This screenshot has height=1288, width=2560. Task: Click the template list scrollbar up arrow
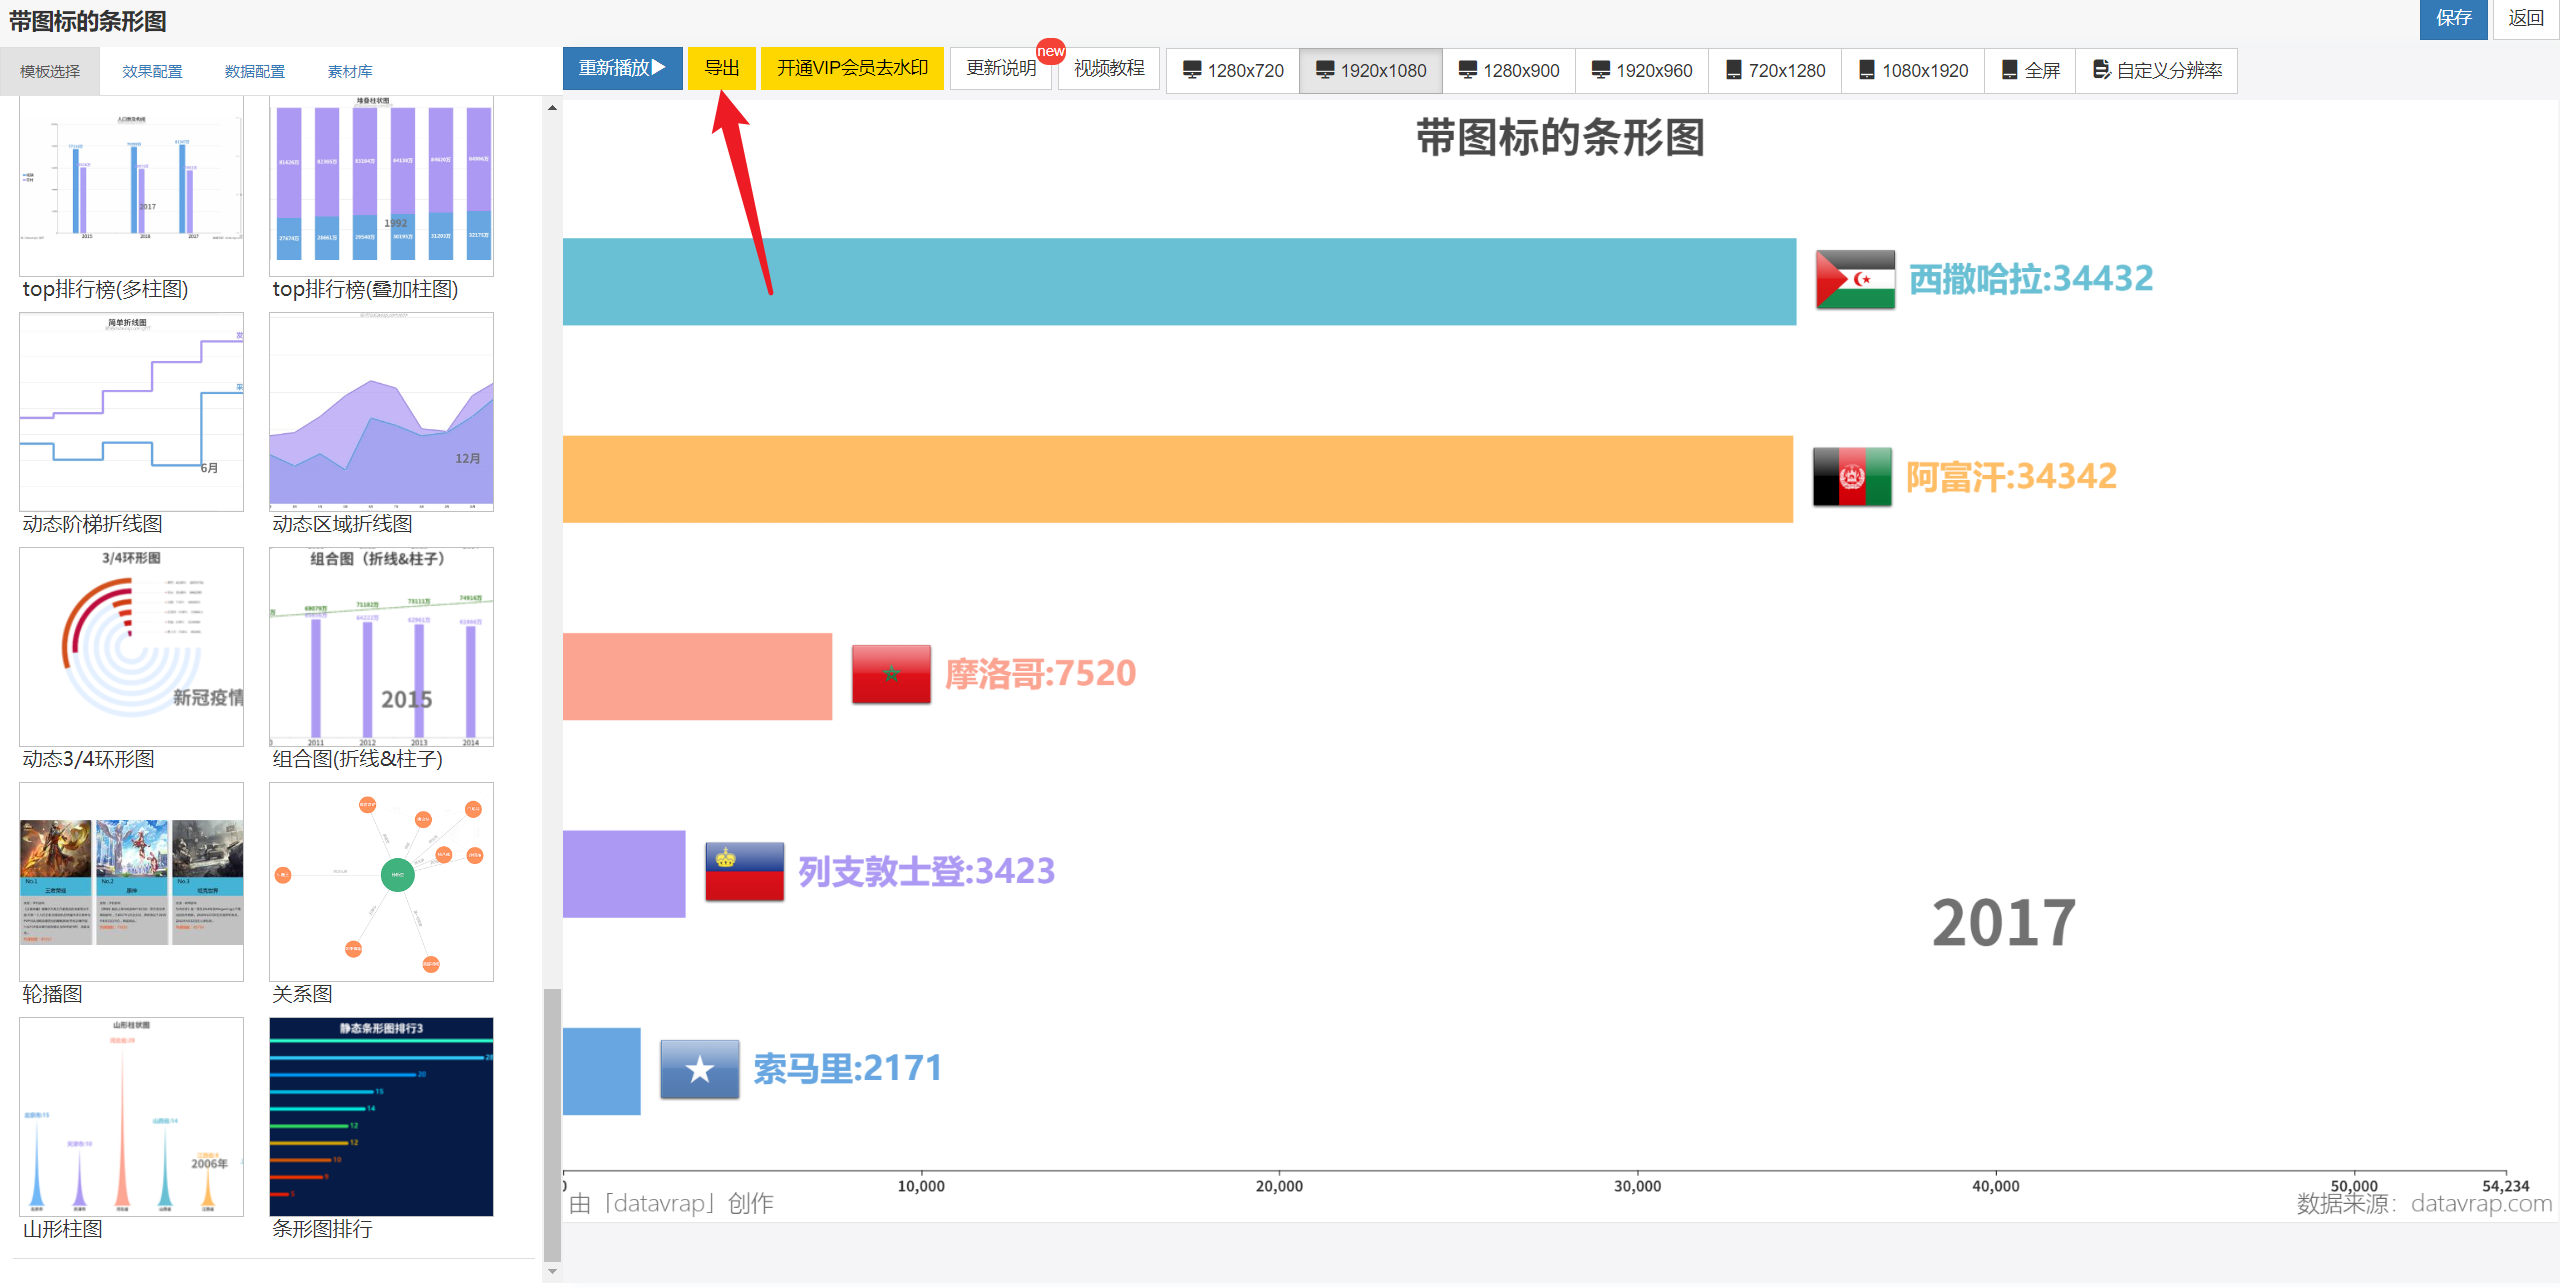click(552, 107)
